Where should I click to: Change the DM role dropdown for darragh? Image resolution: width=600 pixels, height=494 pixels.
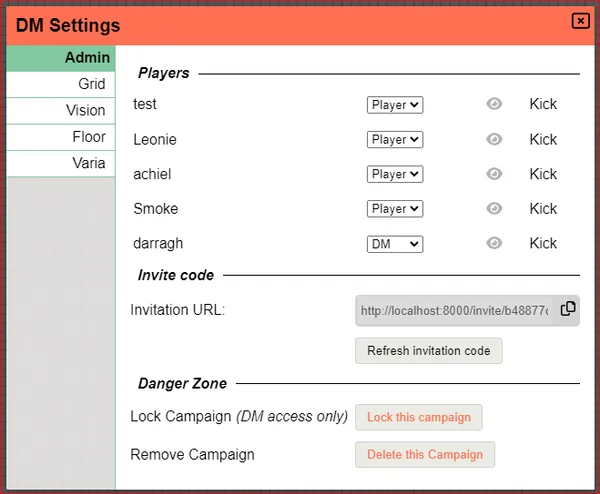pos(395,244)
